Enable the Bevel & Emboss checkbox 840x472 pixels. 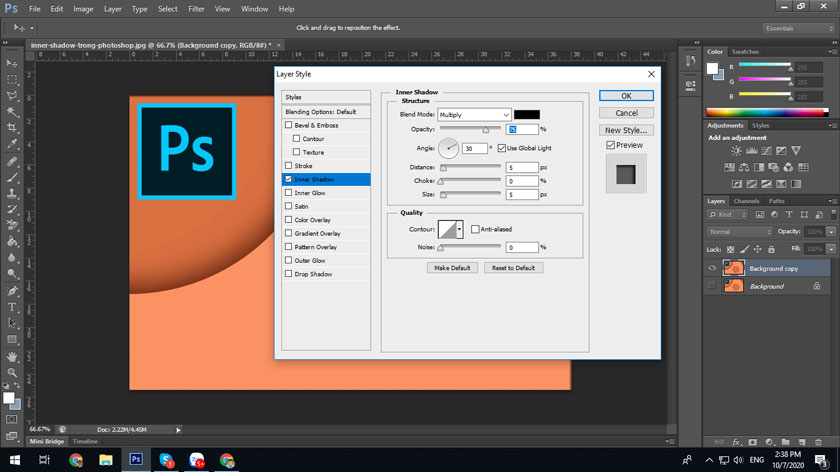click(289, 125)
